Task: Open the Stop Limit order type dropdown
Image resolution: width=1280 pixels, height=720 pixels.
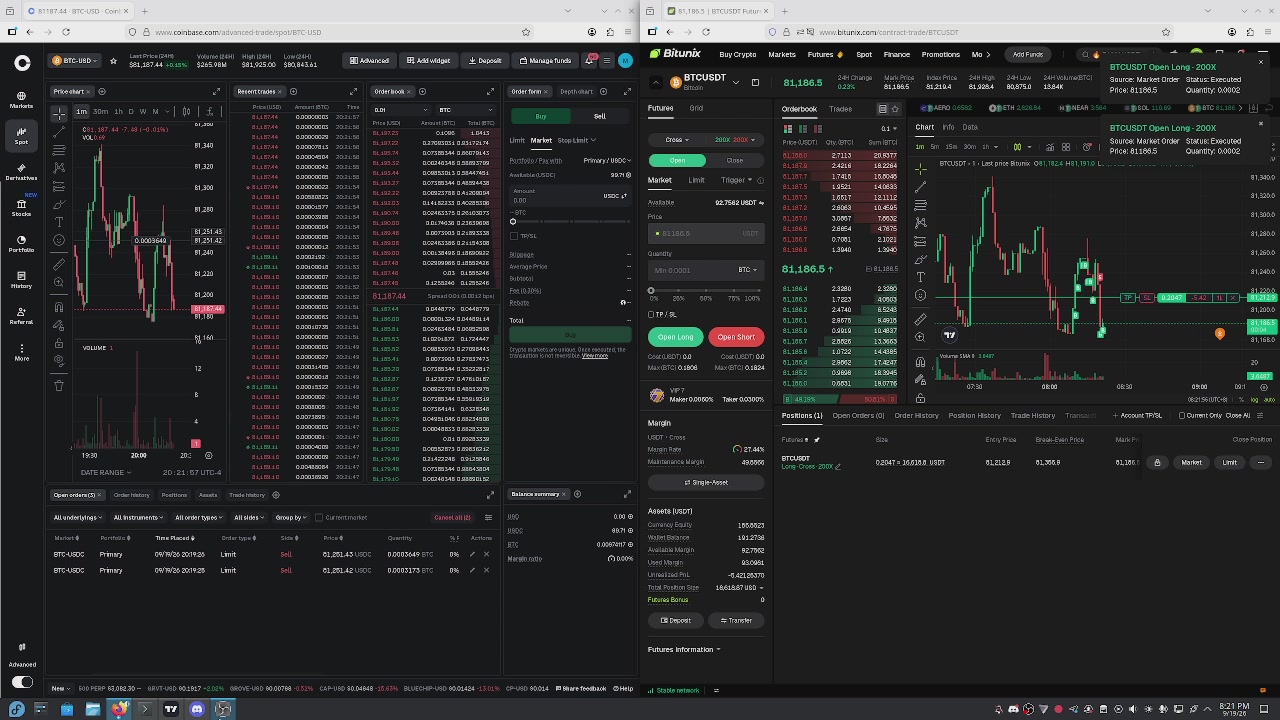Action: [x=576, y=141]
